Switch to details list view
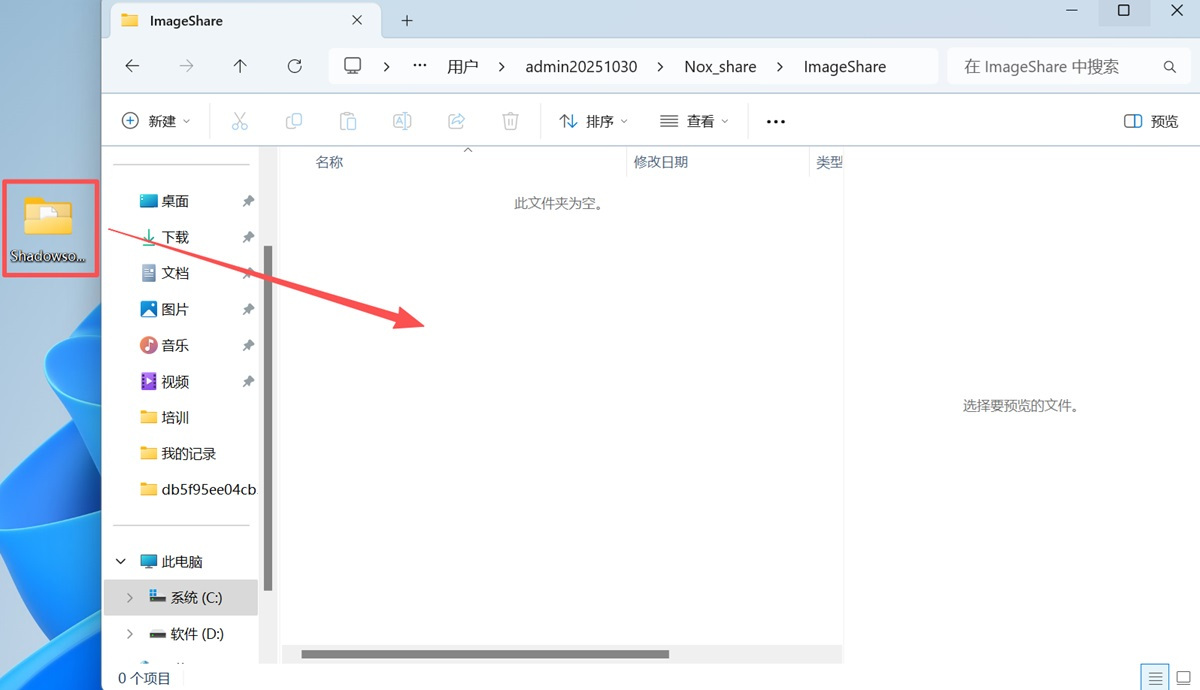The image size is (1200, 690). coord(1155,677)
